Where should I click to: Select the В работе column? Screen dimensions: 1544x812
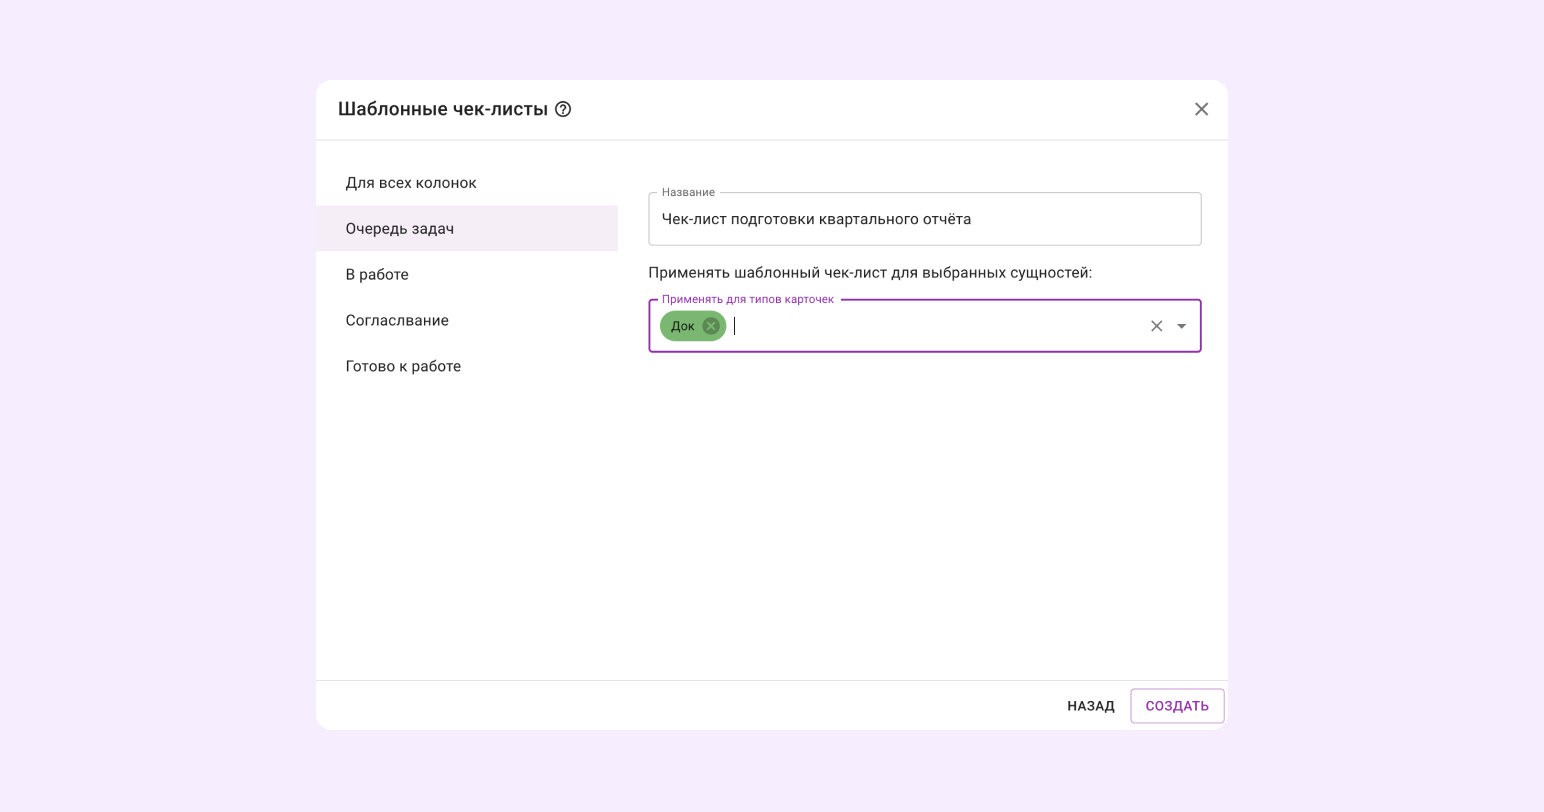tap(467, 275)
